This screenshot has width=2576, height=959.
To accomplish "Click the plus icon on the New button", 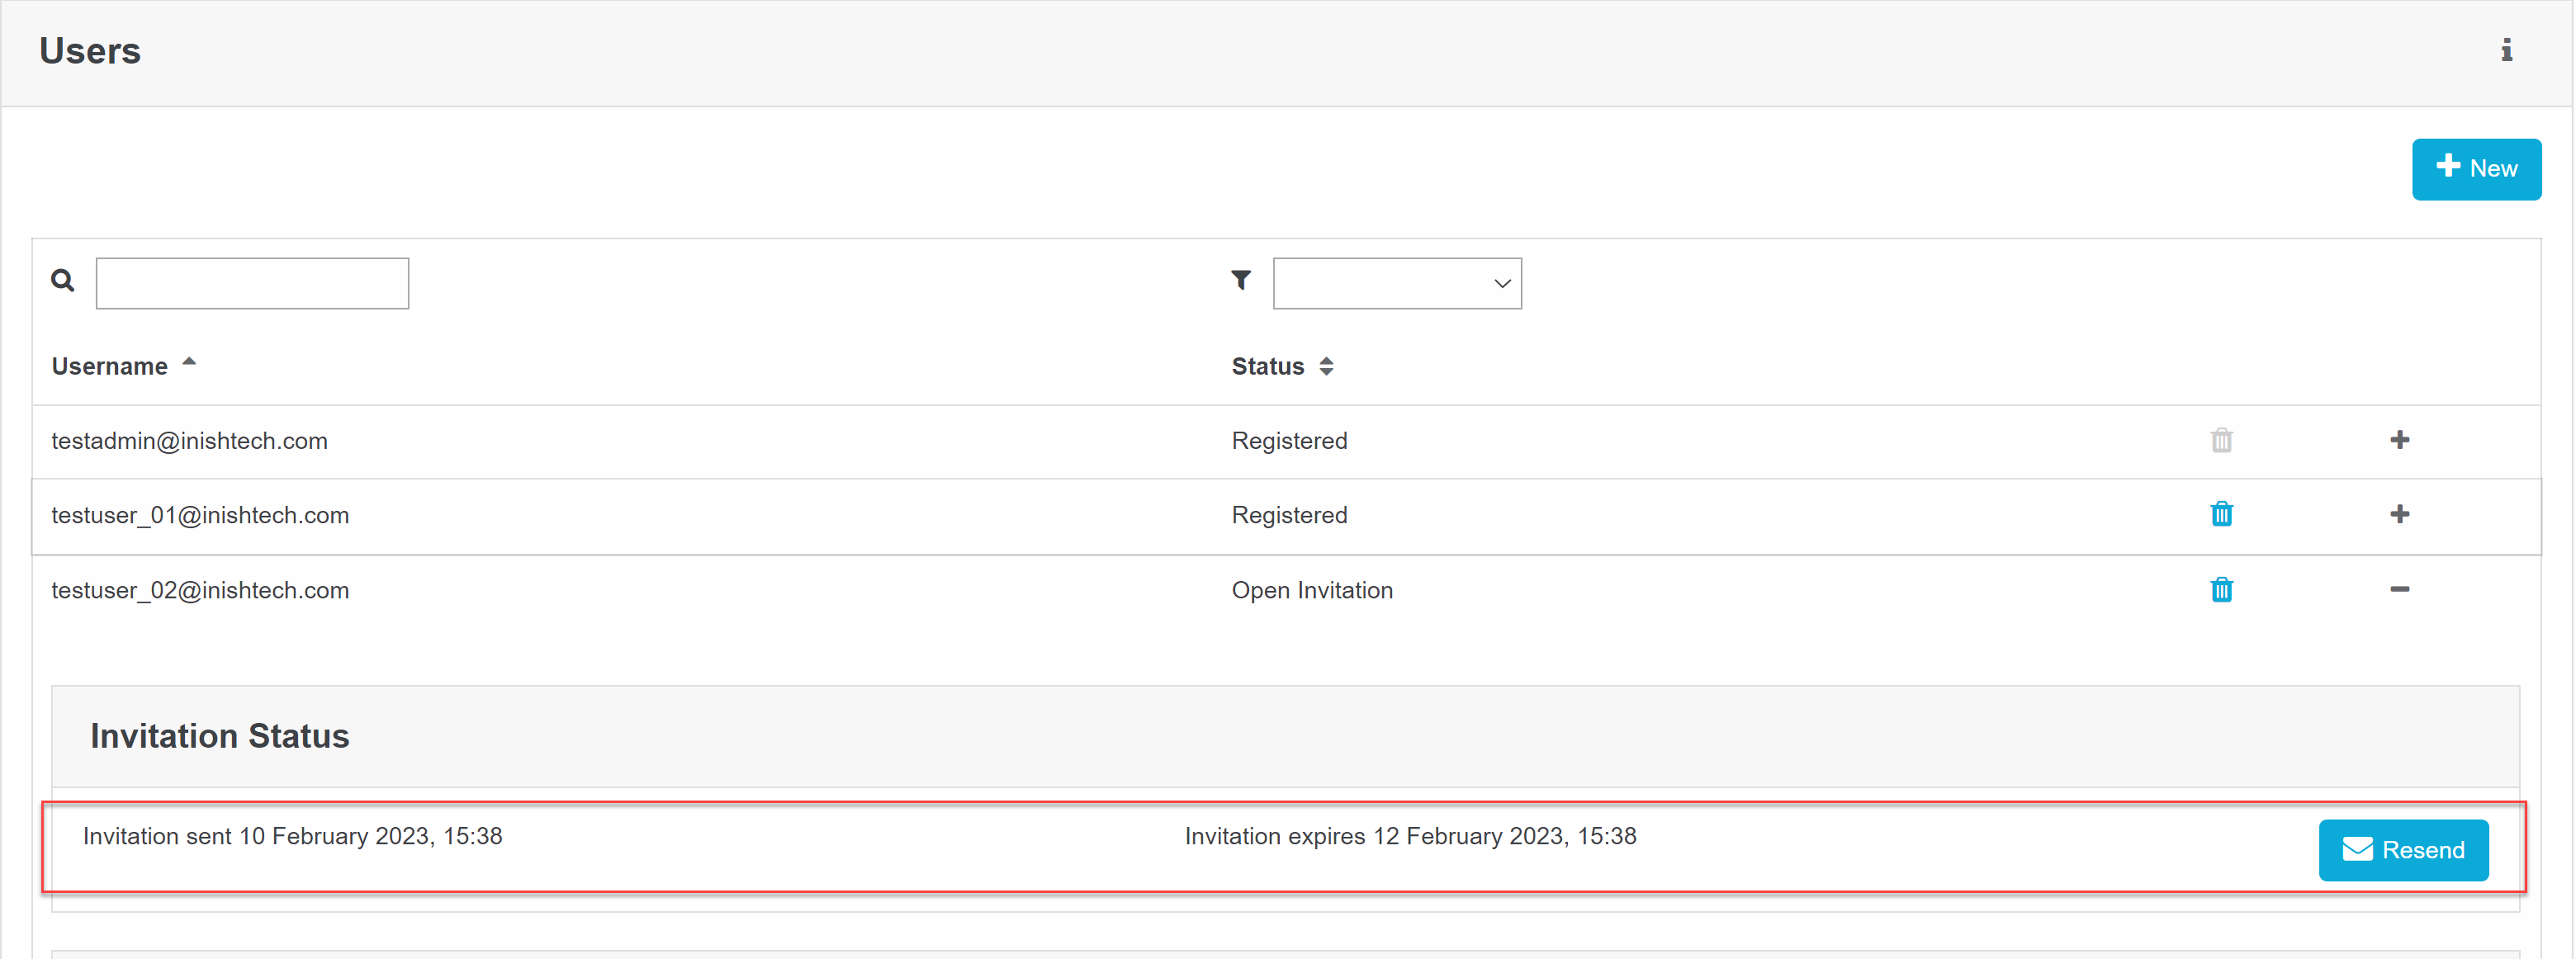I will [2448, 167].
